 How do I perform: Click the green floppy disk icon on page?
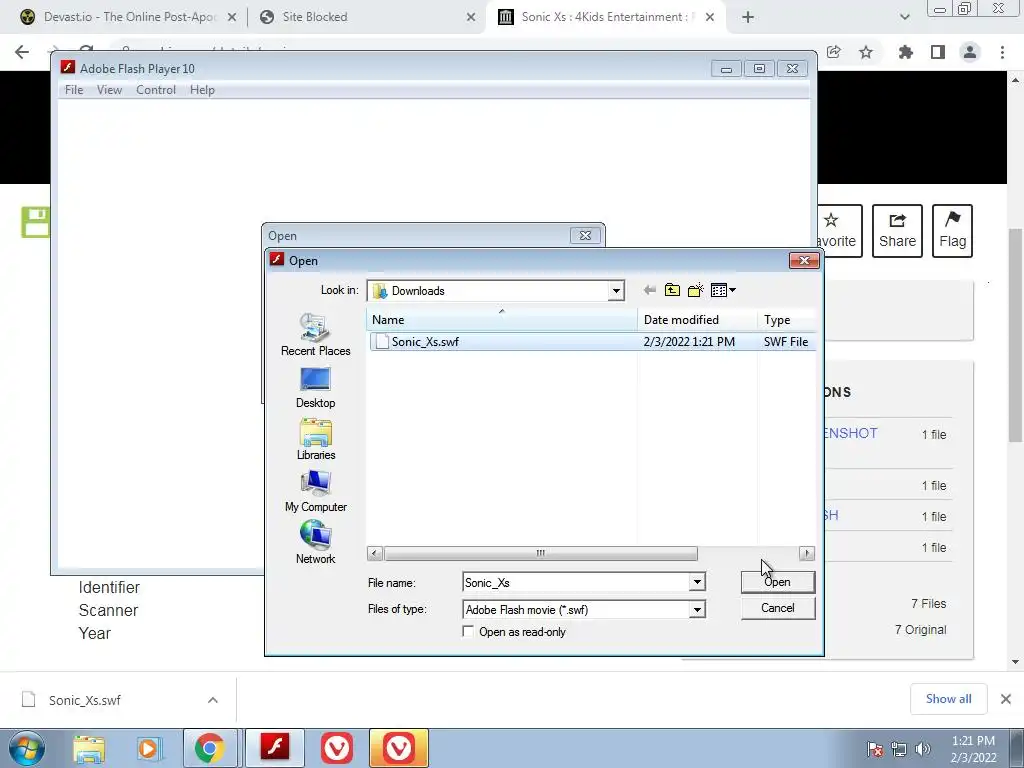tap(35, 222)
